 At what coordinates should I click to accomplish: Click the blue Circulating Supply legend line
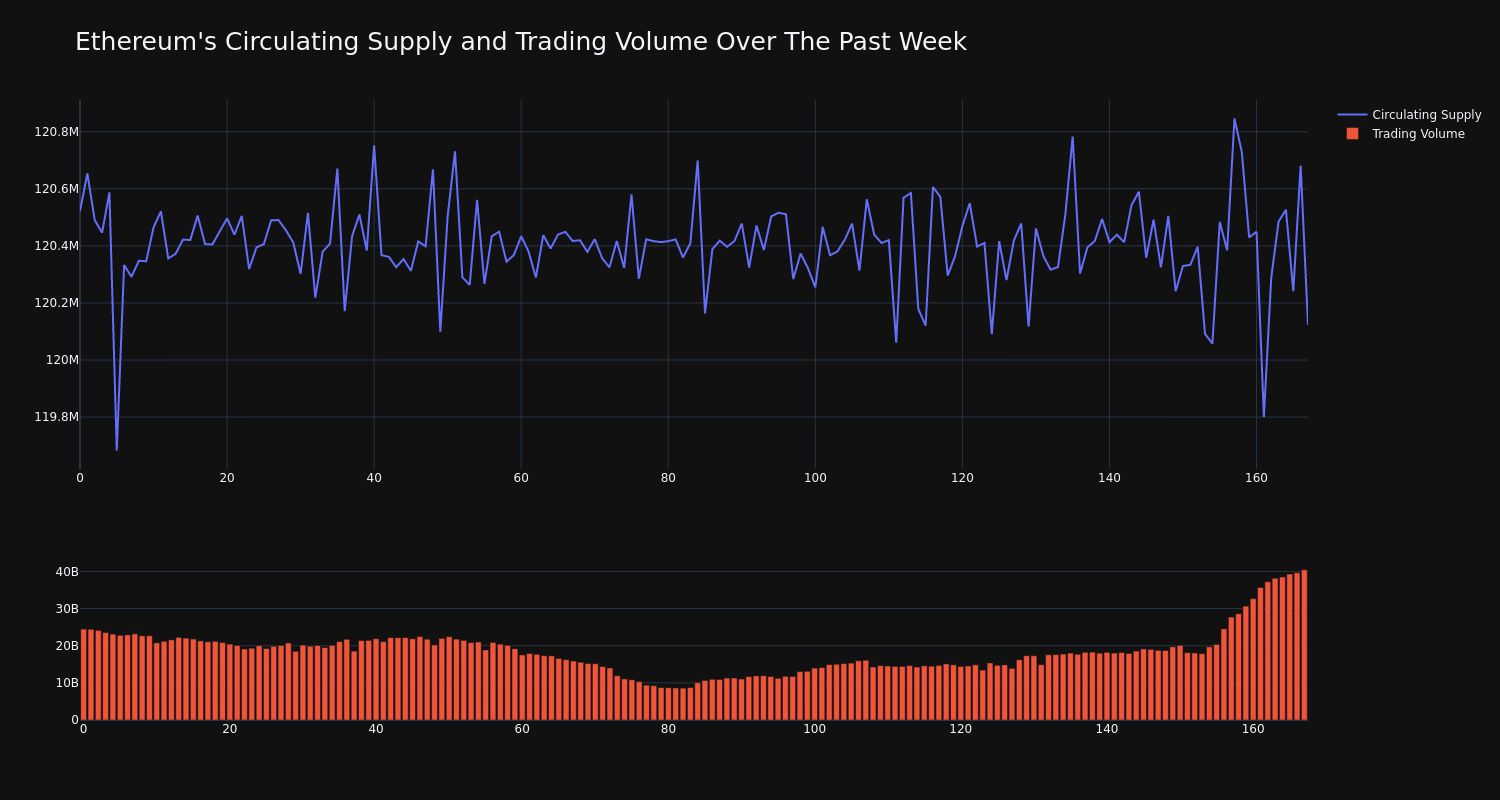(x=1352, y=115)
